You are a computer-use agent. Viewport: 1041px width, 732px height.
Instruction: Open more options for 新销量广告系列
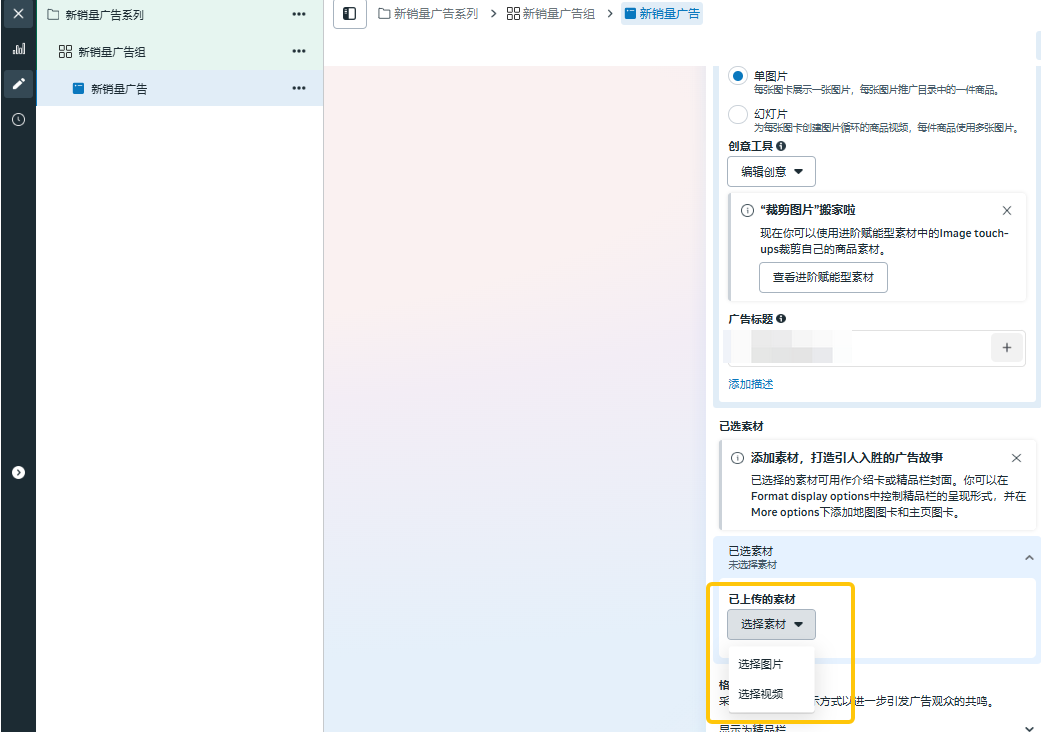(299, 15)
